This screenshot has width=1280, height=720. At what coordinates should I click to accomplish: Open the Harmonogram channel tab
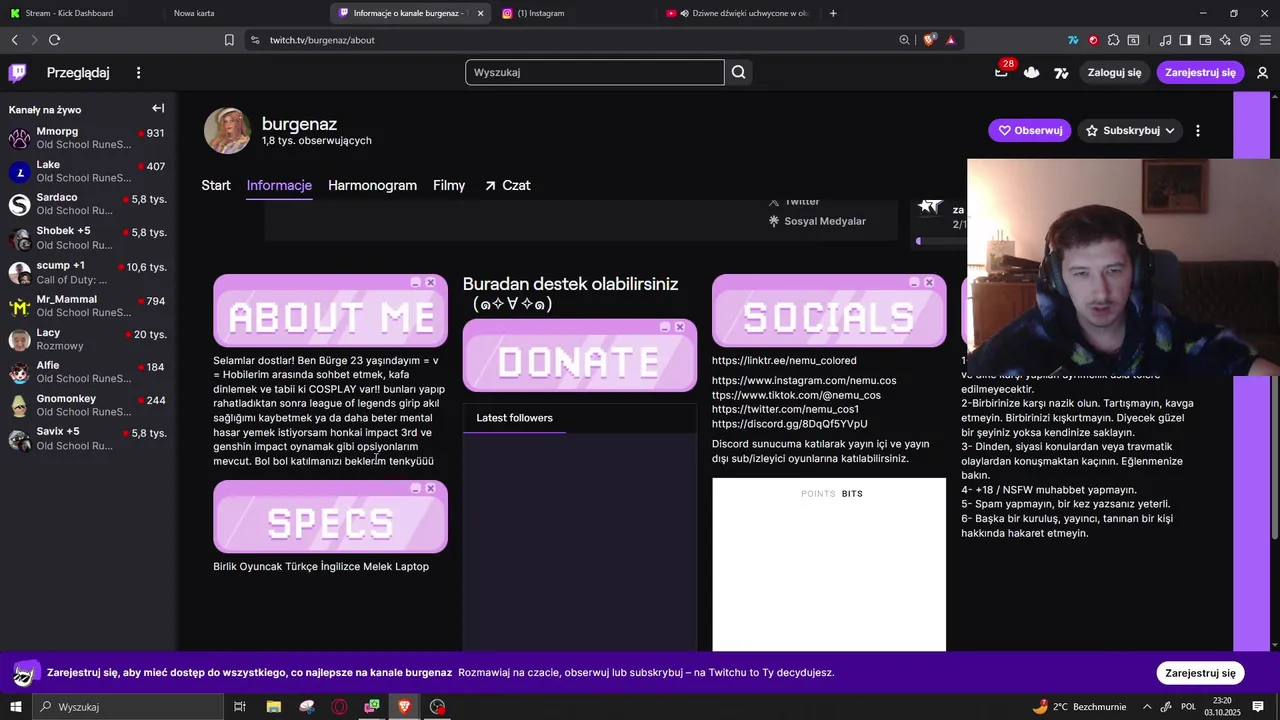pyautogui.click(x=372, y=185)
